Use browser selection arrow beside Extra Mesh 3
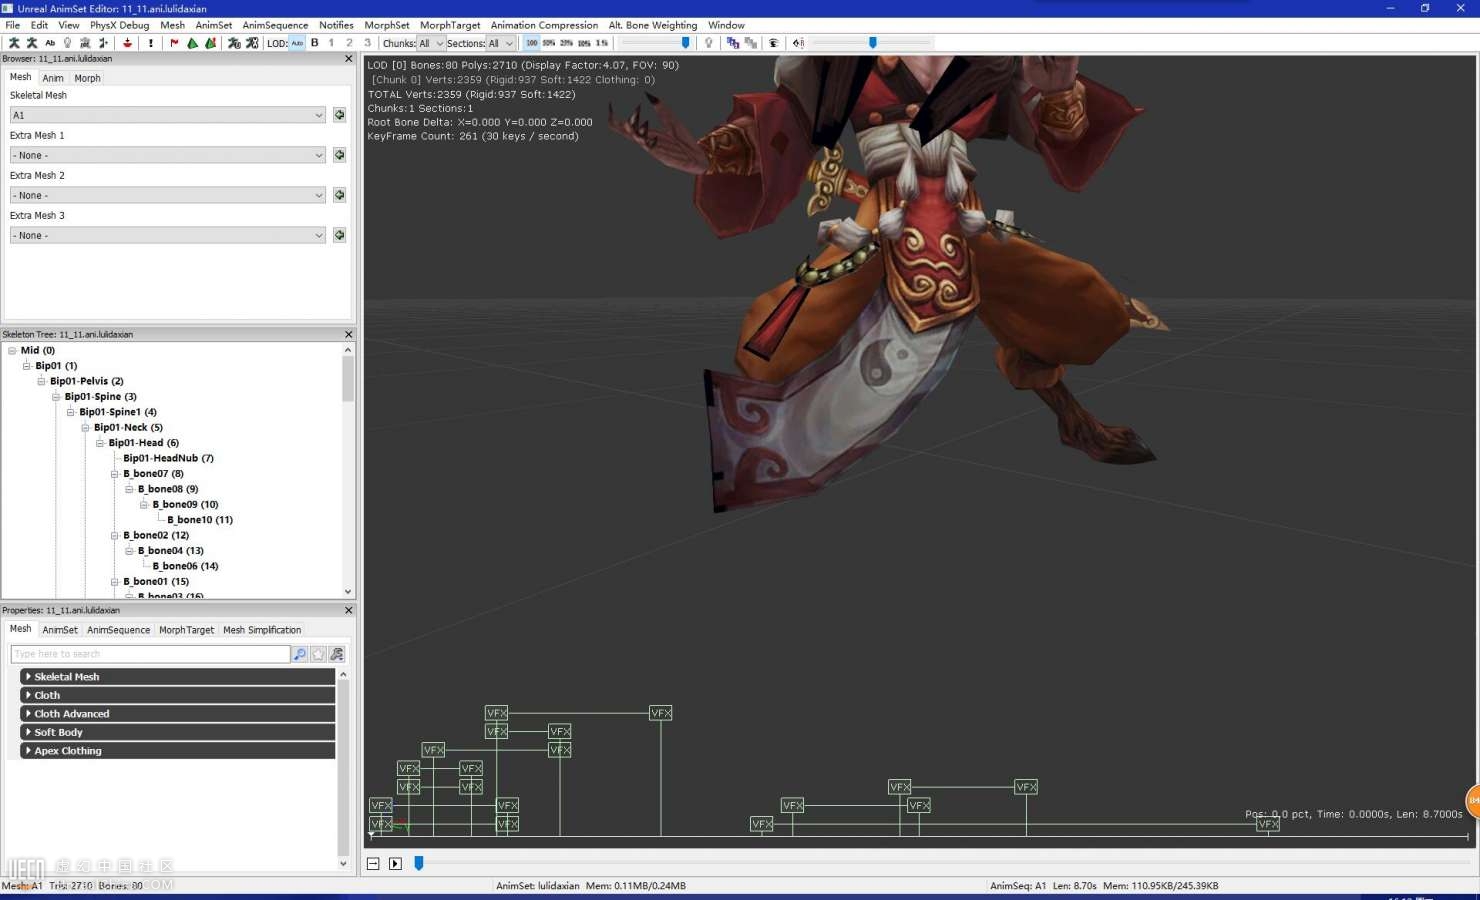The image size is (1480, 900). click(340, 235)
